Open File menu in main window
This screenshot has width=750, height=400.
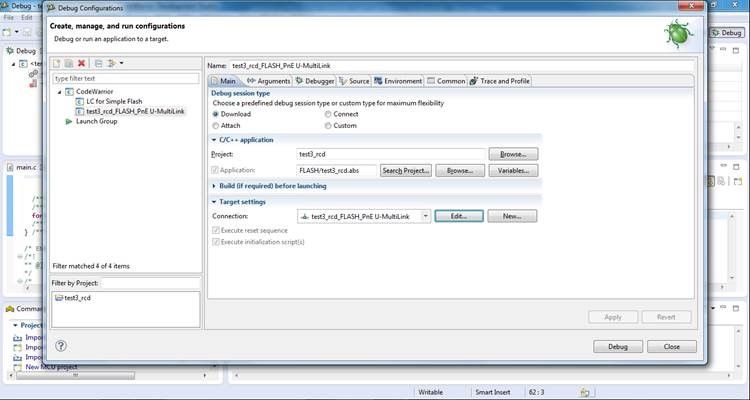(x=9, y=17)
